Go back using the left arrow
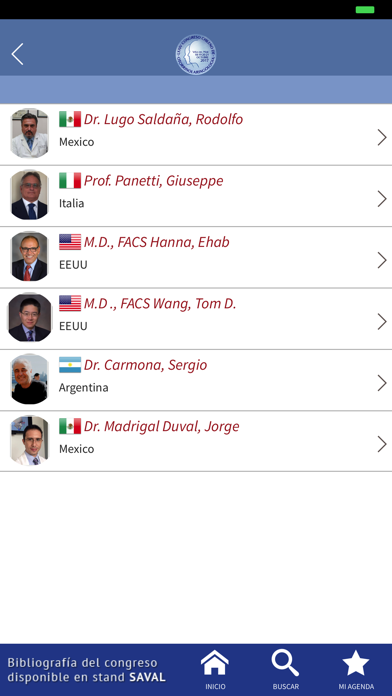The image size is (392, 696). [17, 55]
